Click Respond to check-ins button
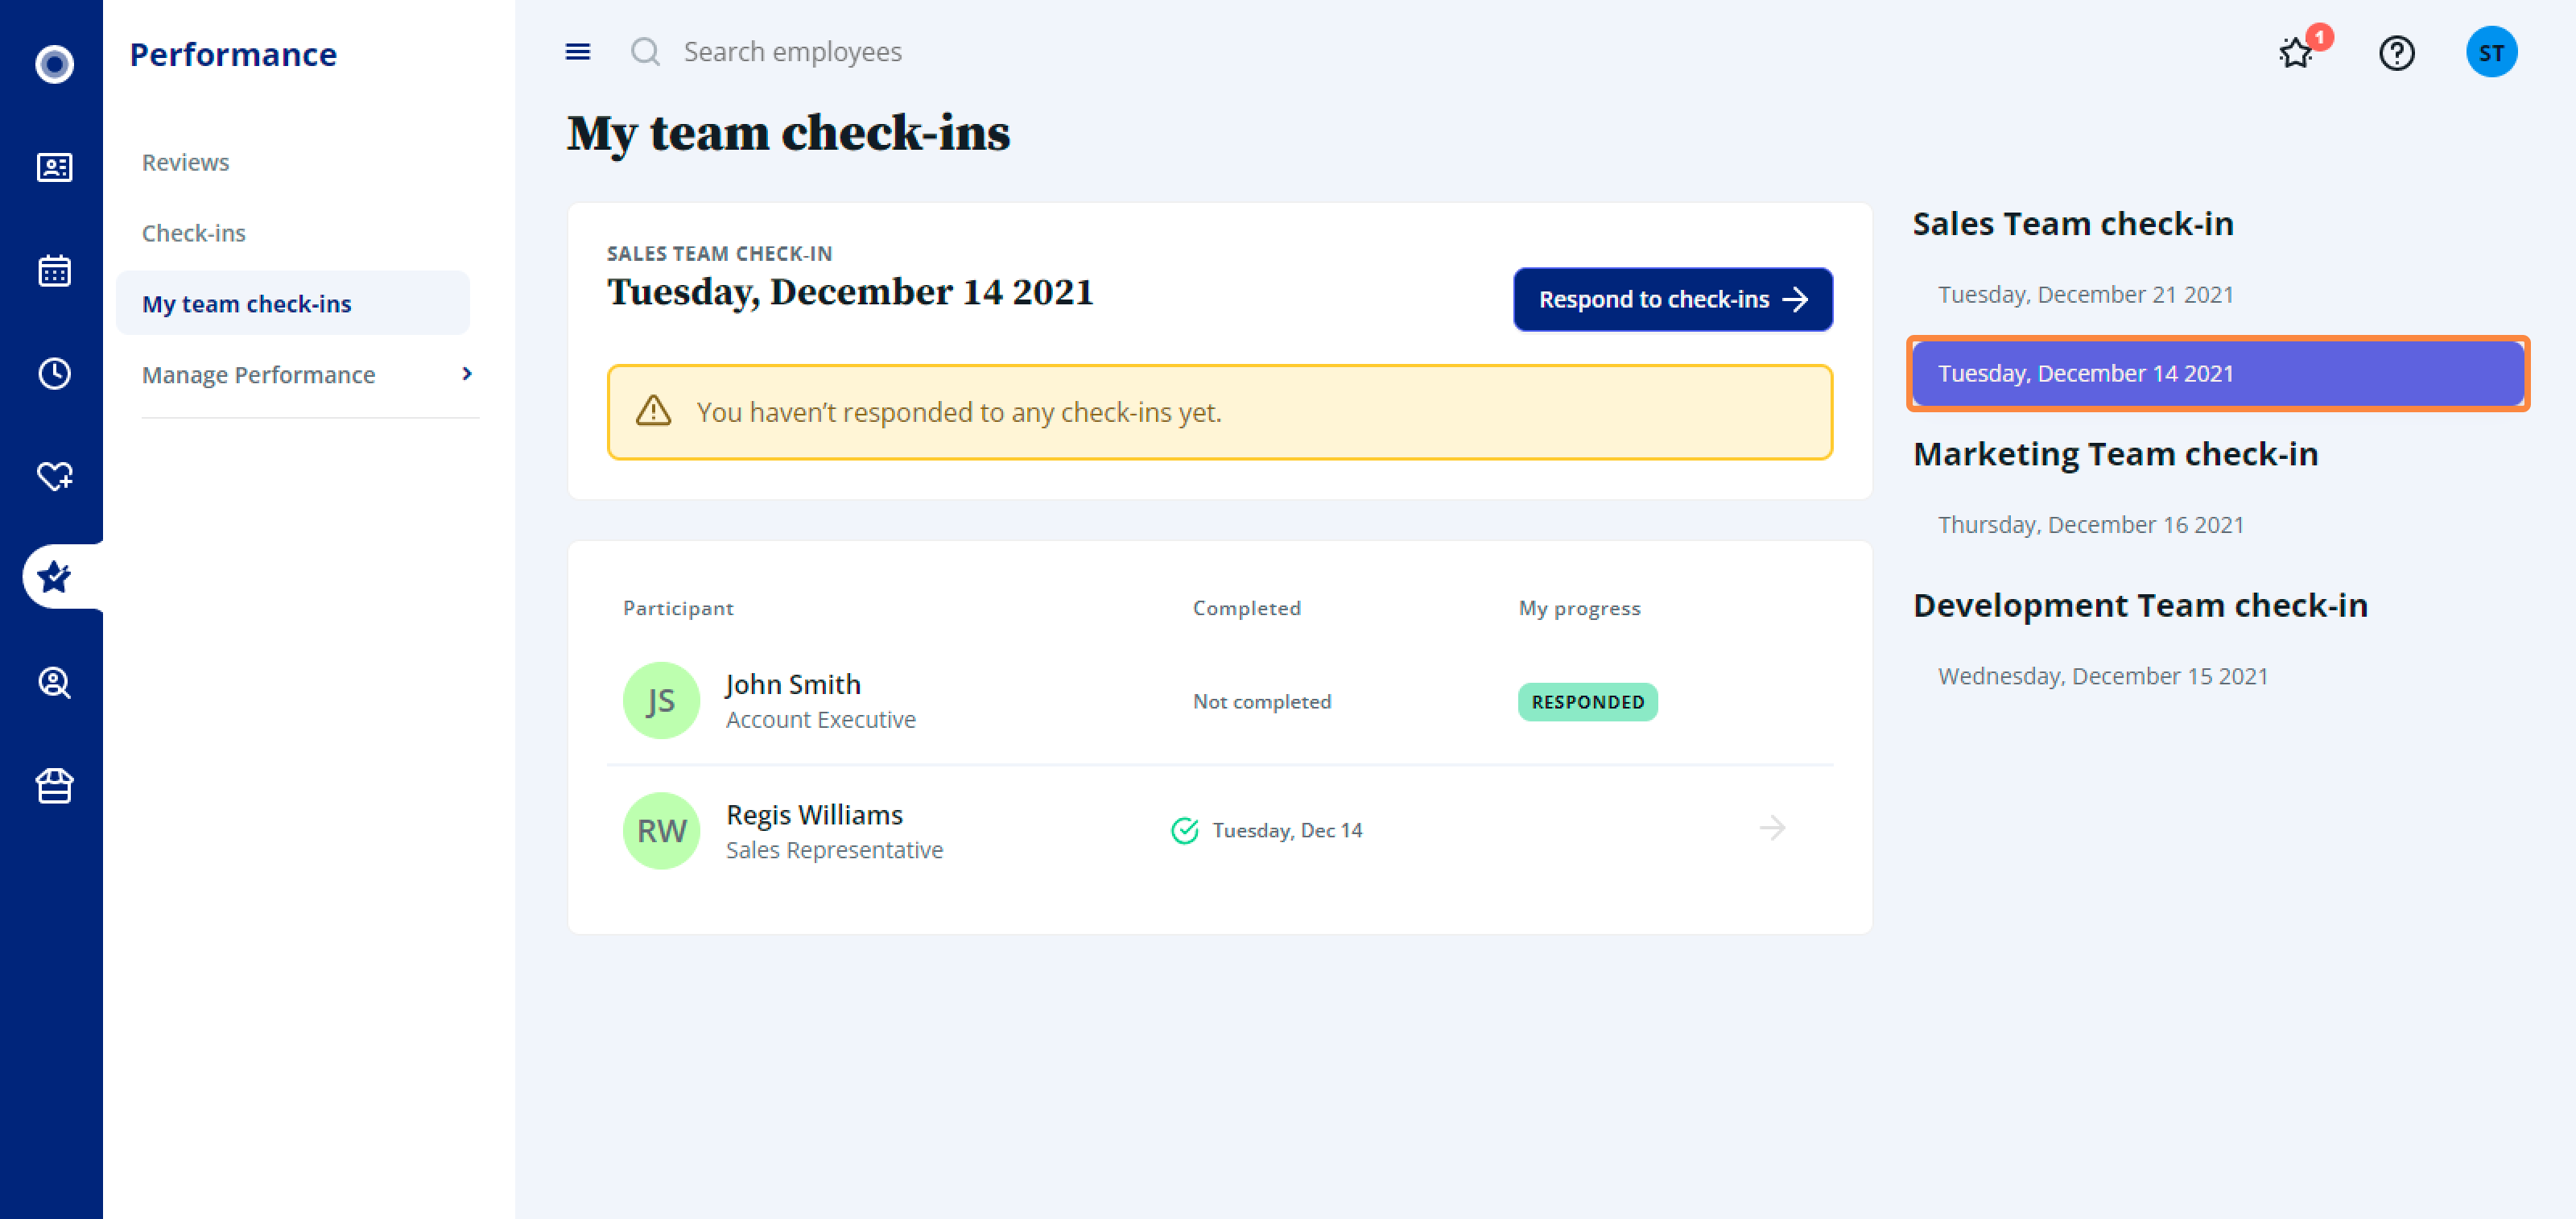Image resolution: width=2576 pixels, height=1219 pixels. pyautogui.click(x=1672, y=299)
